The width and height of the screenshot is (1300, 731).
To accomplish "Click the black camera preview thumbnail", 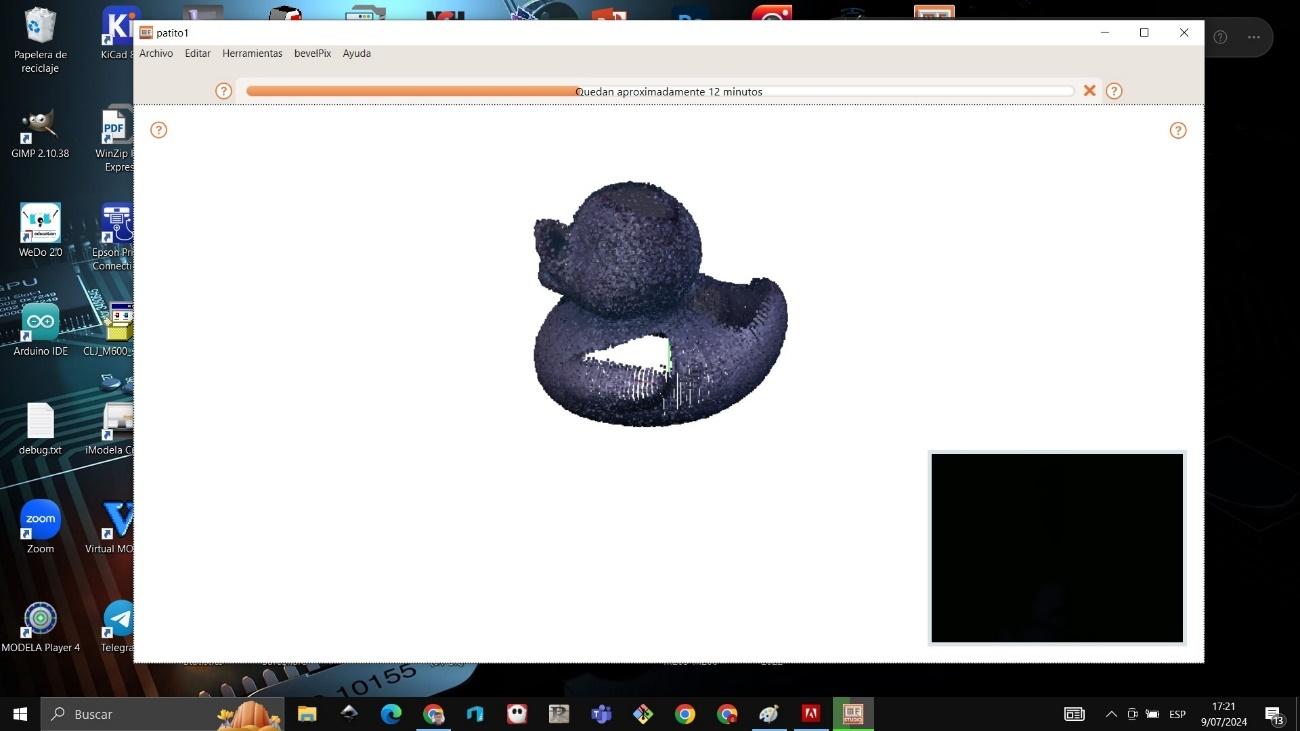I will coord(1057,548).
